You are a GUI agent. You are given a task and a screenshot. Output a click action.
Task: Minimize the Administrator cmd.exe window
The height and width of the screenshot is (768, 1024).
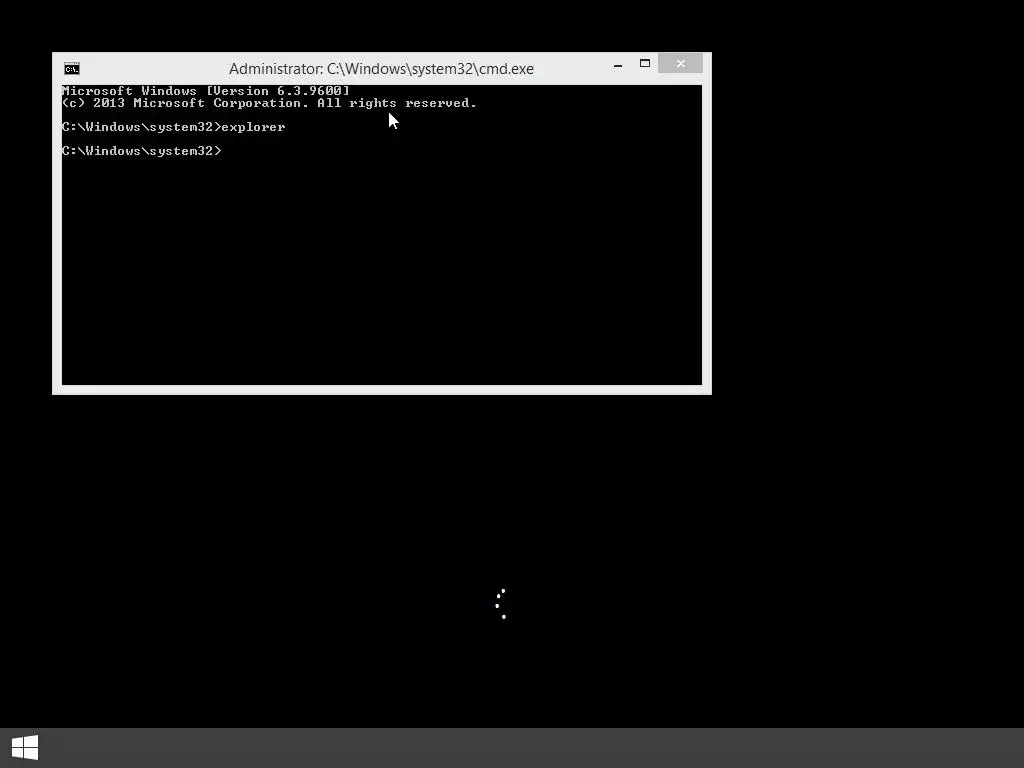[618, 64]
